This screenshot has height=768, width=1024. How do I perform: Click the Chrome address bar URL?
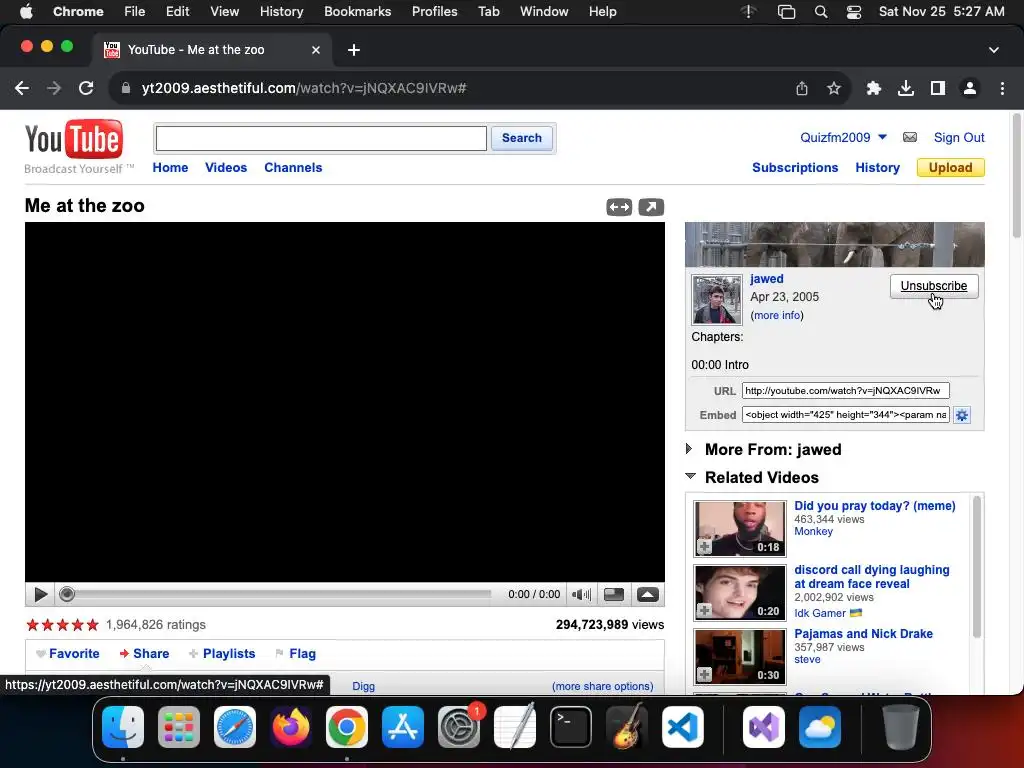(x=304, y=88)
